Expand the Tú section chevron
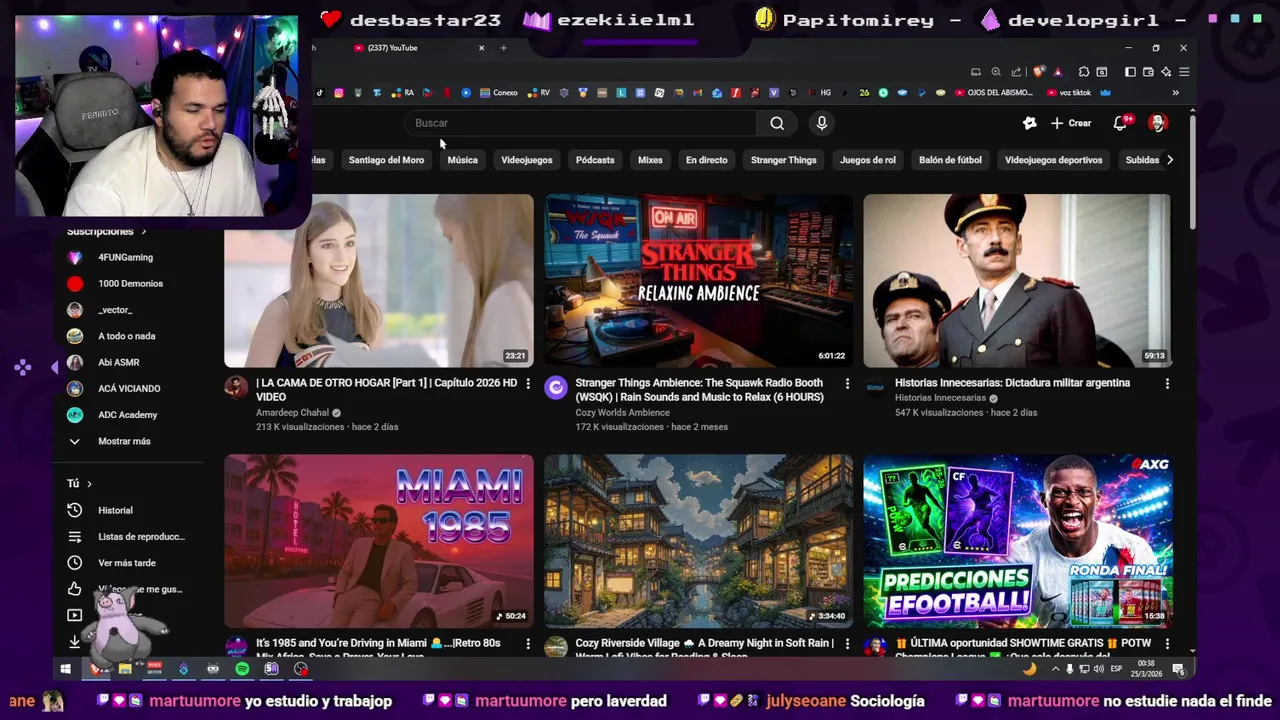This screenshot has width=1280, height=720. click(x=89, y=484)
